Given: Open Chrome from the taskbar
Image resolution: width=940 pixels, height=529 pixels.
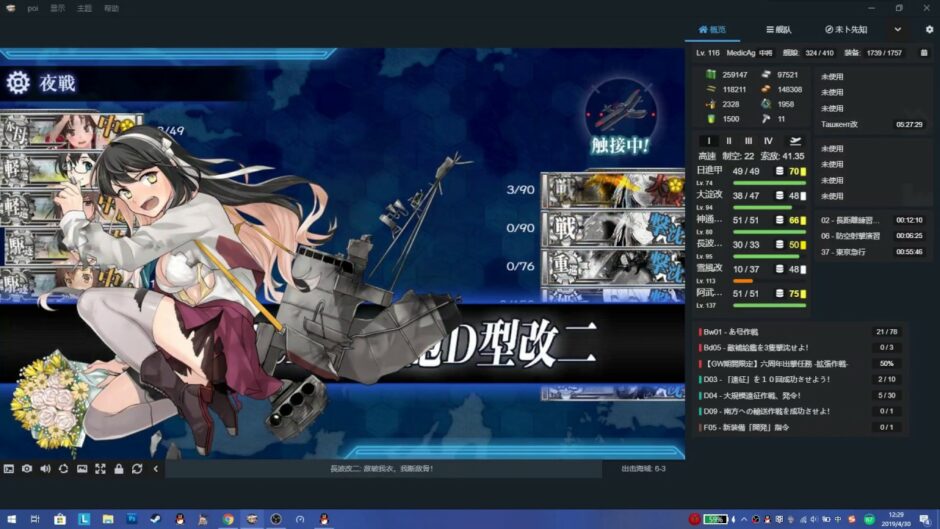Looking at the screenshot, I should coord(228,519).
